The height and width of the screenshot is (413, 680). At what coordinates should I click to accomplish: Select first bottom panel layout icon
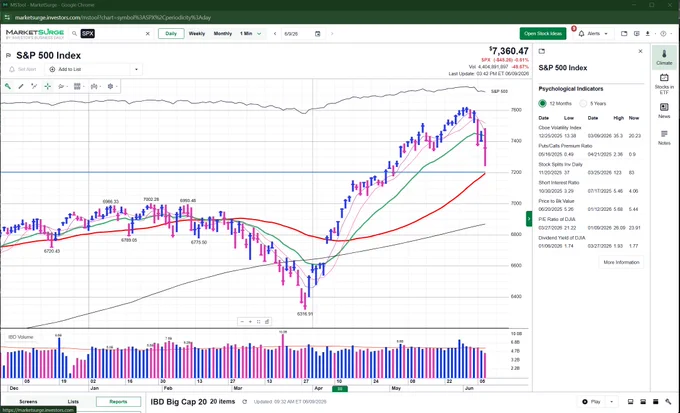pos(631,402)
